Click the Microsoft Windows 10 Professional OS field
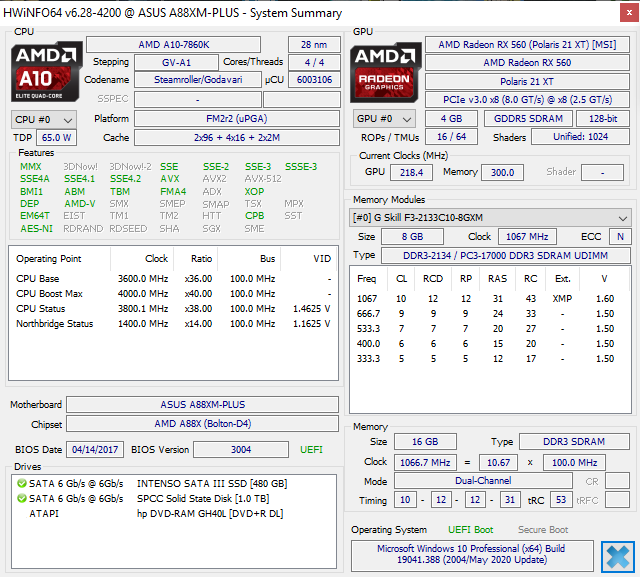Screen dimensions: 640x577 [471, 554]
